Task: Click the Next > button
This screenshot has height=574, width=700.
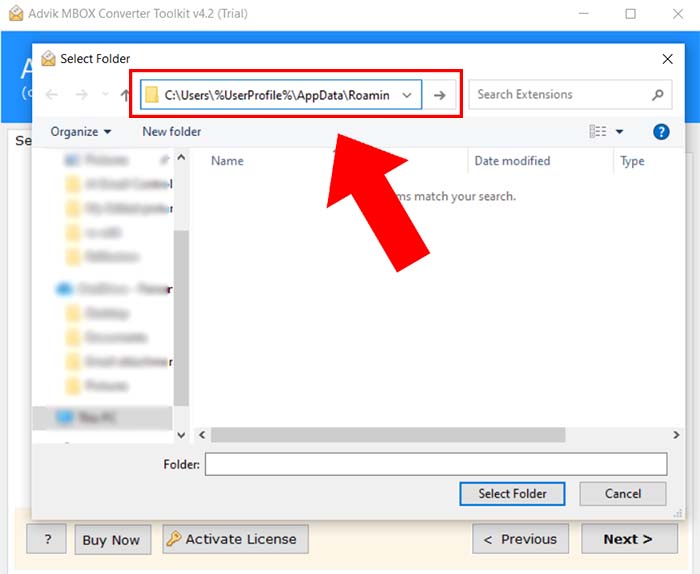Action: 629,539
